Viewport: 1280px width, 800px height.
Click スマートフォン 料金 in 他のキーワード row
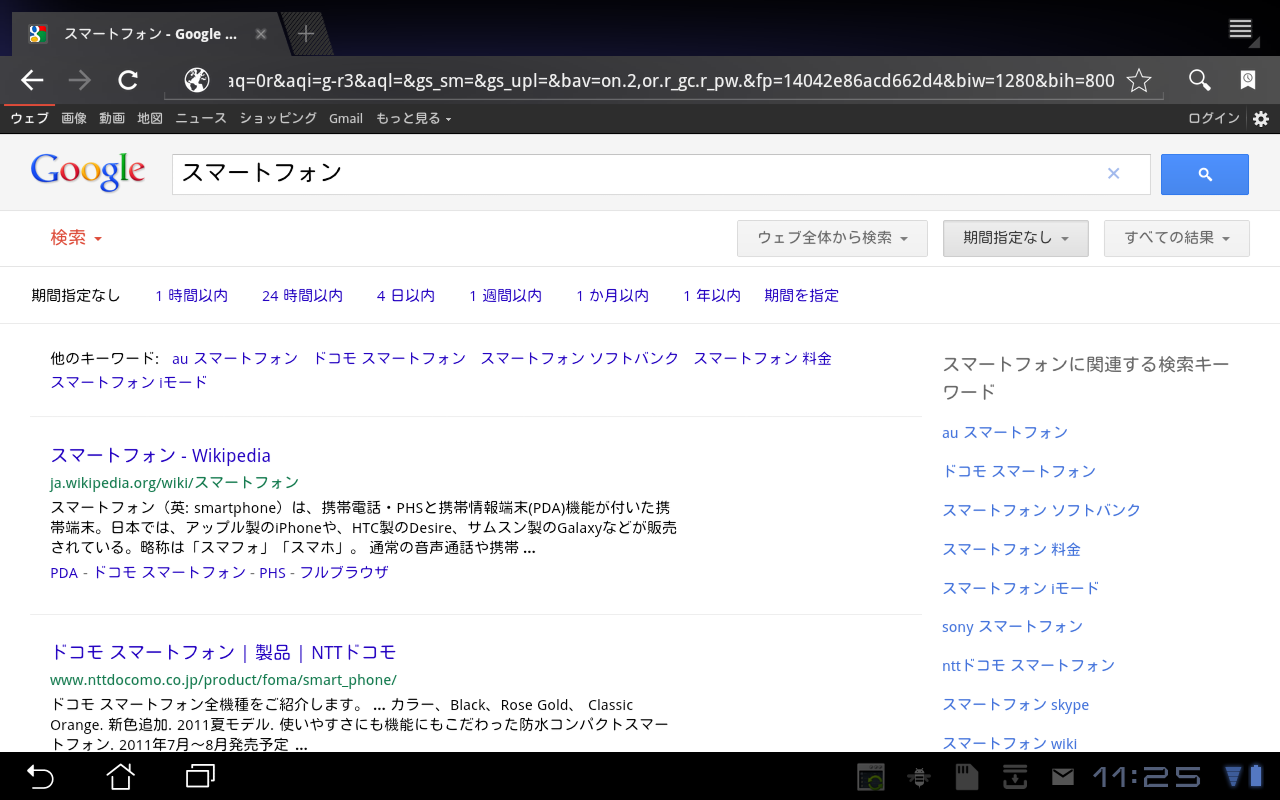coord(762,358)
